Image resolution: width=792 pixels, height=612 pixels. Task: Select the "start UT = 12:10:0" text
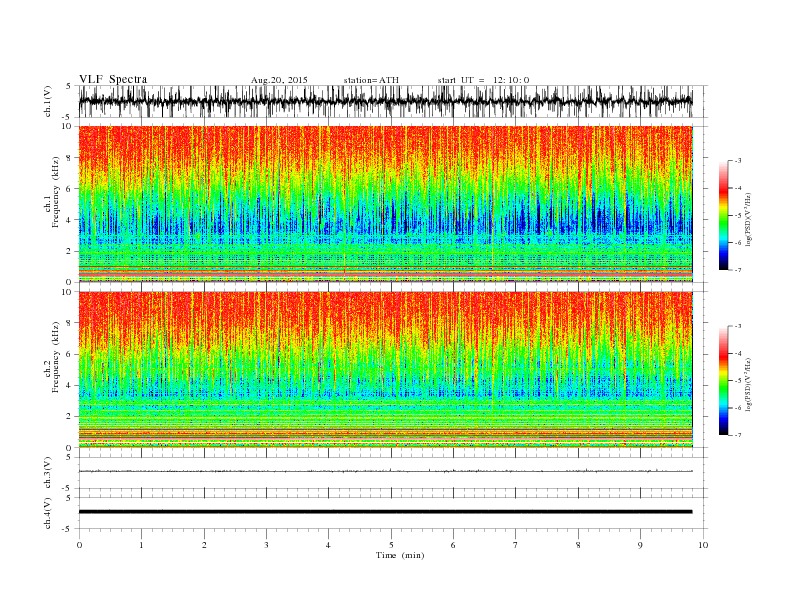(483, 80)
